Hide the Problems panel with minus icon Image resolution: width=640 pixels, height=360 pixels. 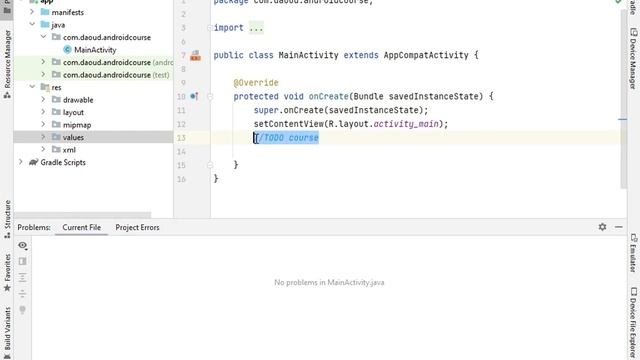(x=619, y=227)
